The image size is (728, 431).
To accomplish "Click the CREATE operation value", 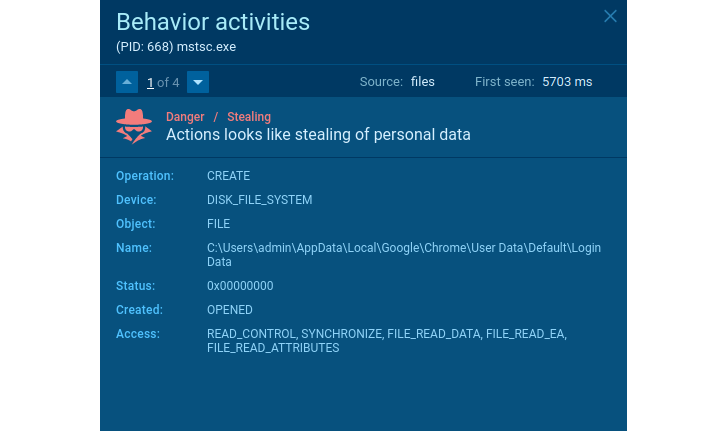I will coord(228,176).
